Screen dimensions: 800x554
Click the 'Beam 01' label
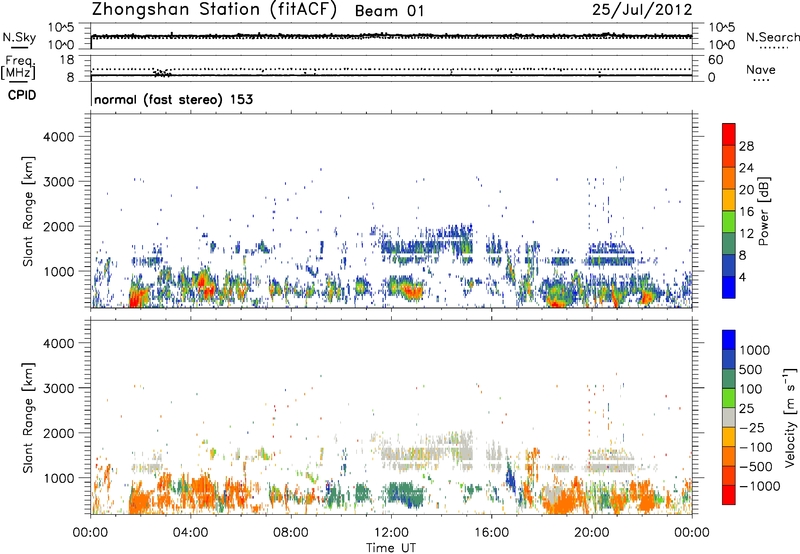coord(389,11)
